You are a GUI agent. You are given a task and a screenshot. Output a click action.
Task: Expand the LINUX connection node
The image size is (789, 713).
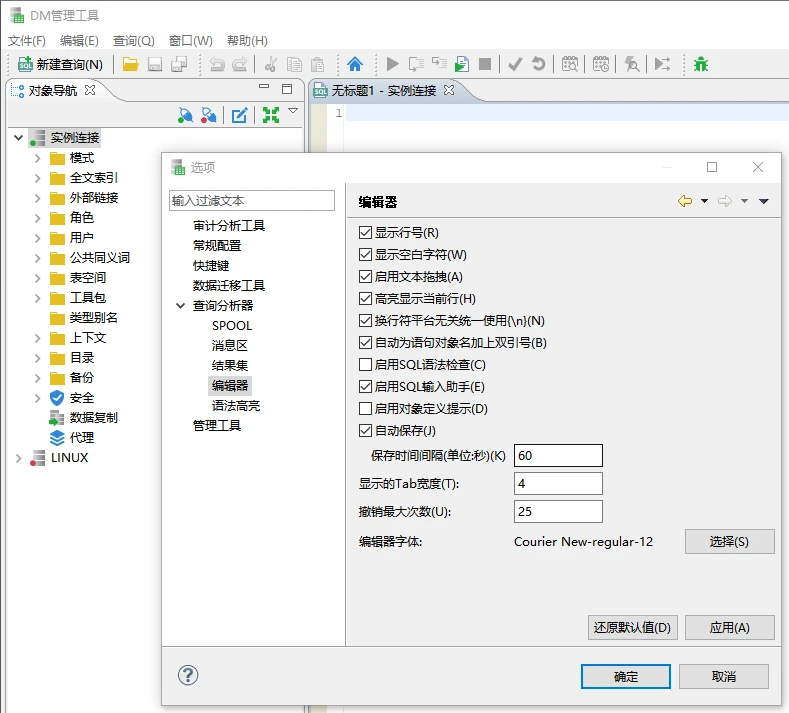18,458
